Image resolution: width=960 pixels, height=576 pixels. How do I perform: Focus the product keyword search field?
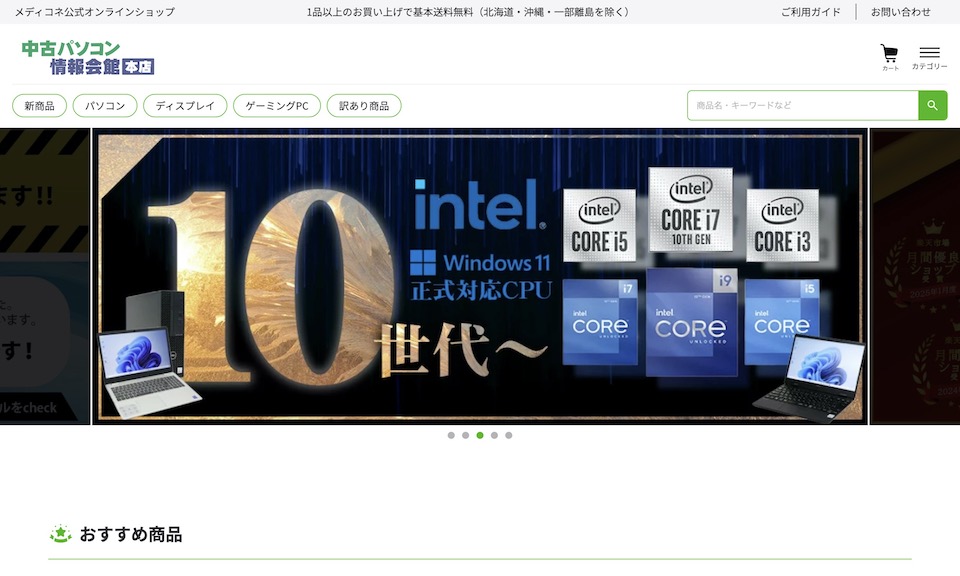tap(803, 105)
